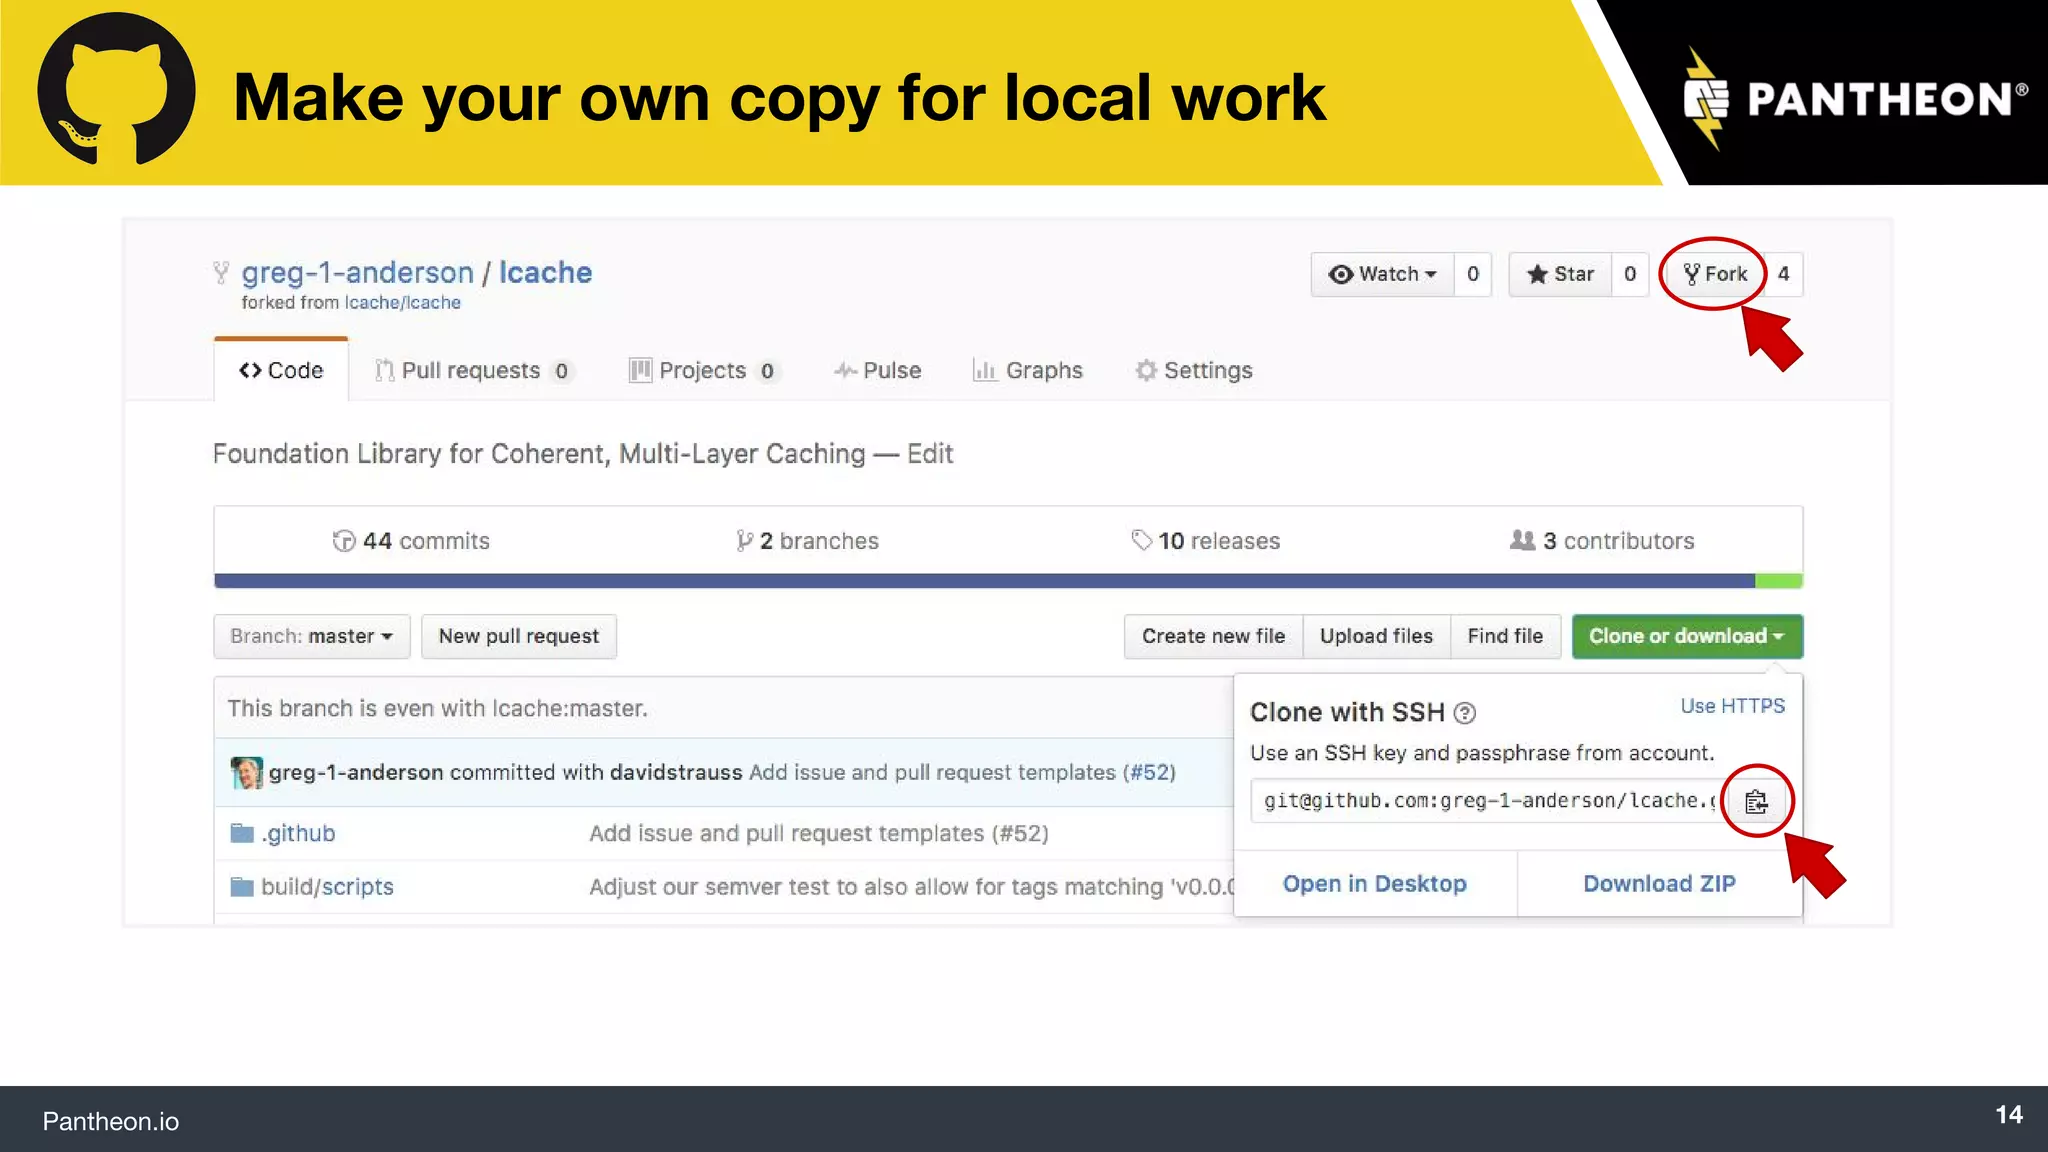Open the Settings tab
The image size is (2048, 1152).
pyautogui.click(x=1194, y=370)
